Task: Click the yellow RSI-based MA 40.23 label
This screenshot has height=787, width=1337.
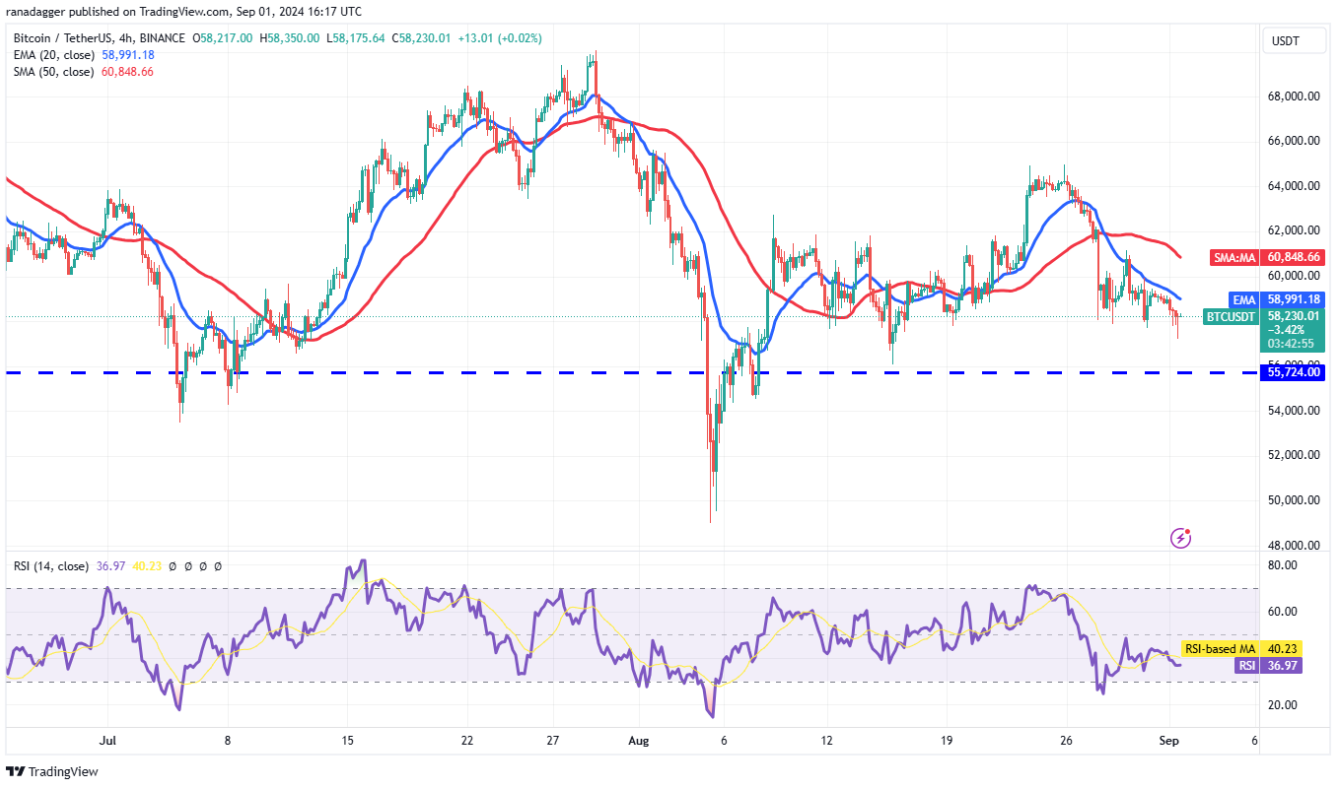Action: pyautogui.click(x=1240, y=648)
